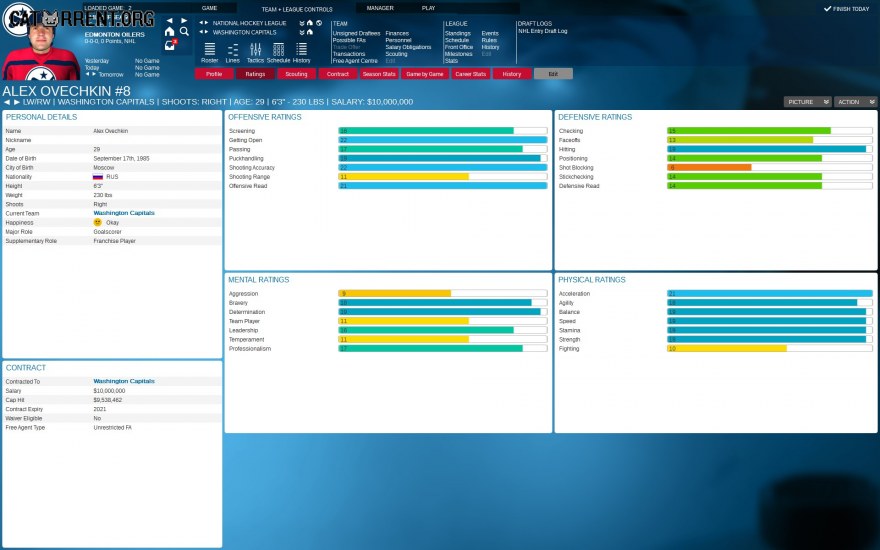Click the Alex Ovechkin player photo
The height and width of the screenshot is (550, 880).
(40, 52)
